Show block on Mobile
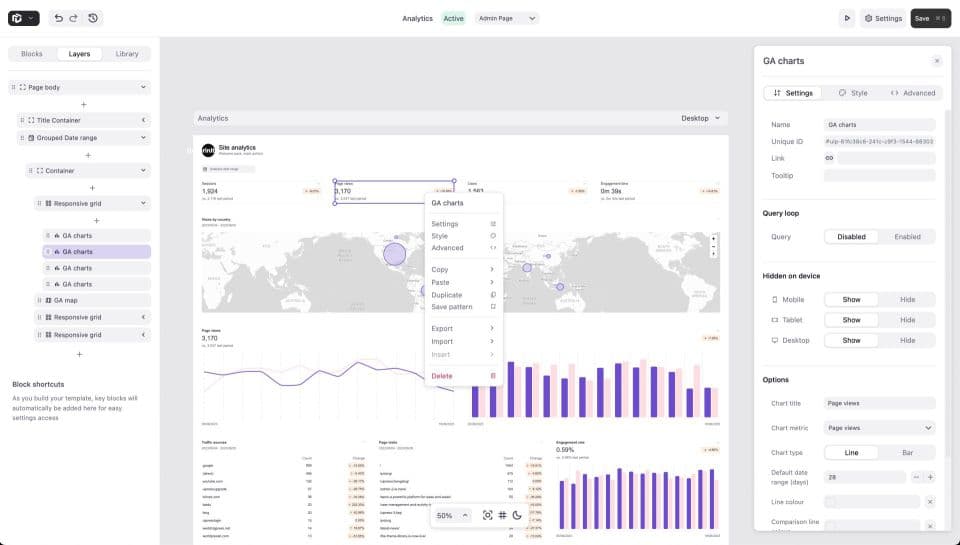Screen dimensions: 960x545 (851, 299)
